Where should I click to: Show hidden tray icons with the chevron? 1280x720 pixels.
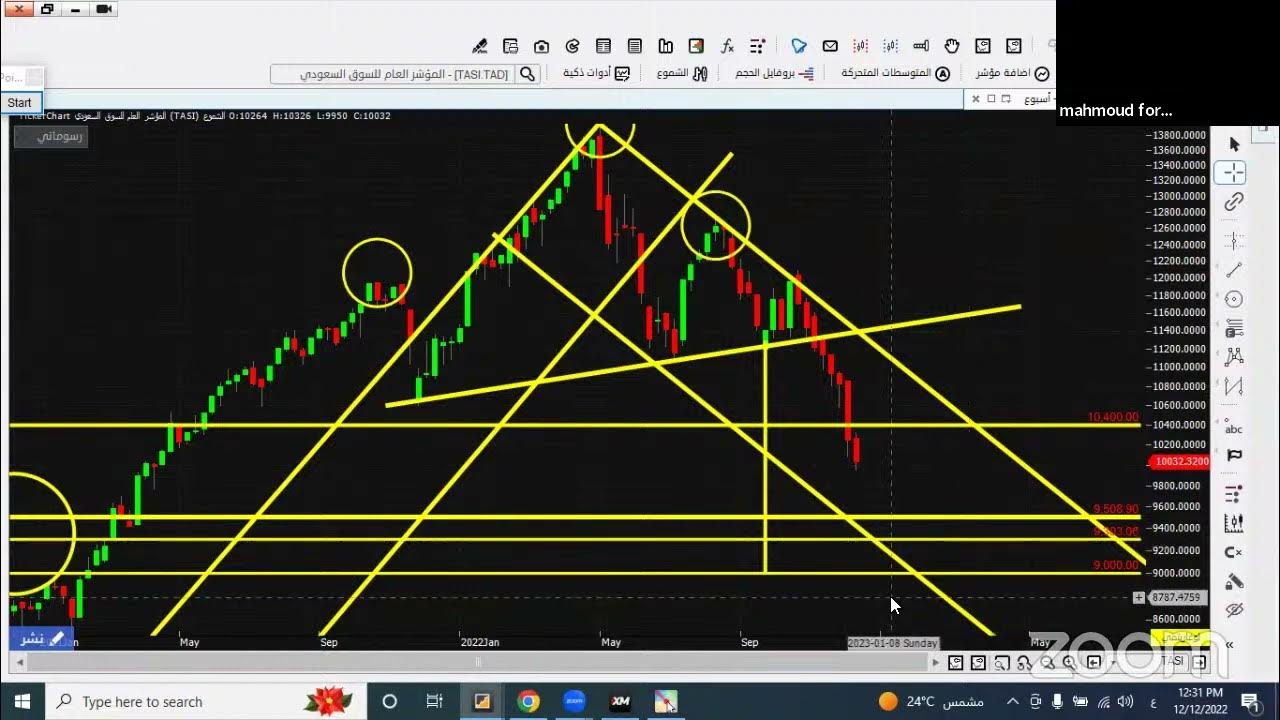tap(1012, 701)
